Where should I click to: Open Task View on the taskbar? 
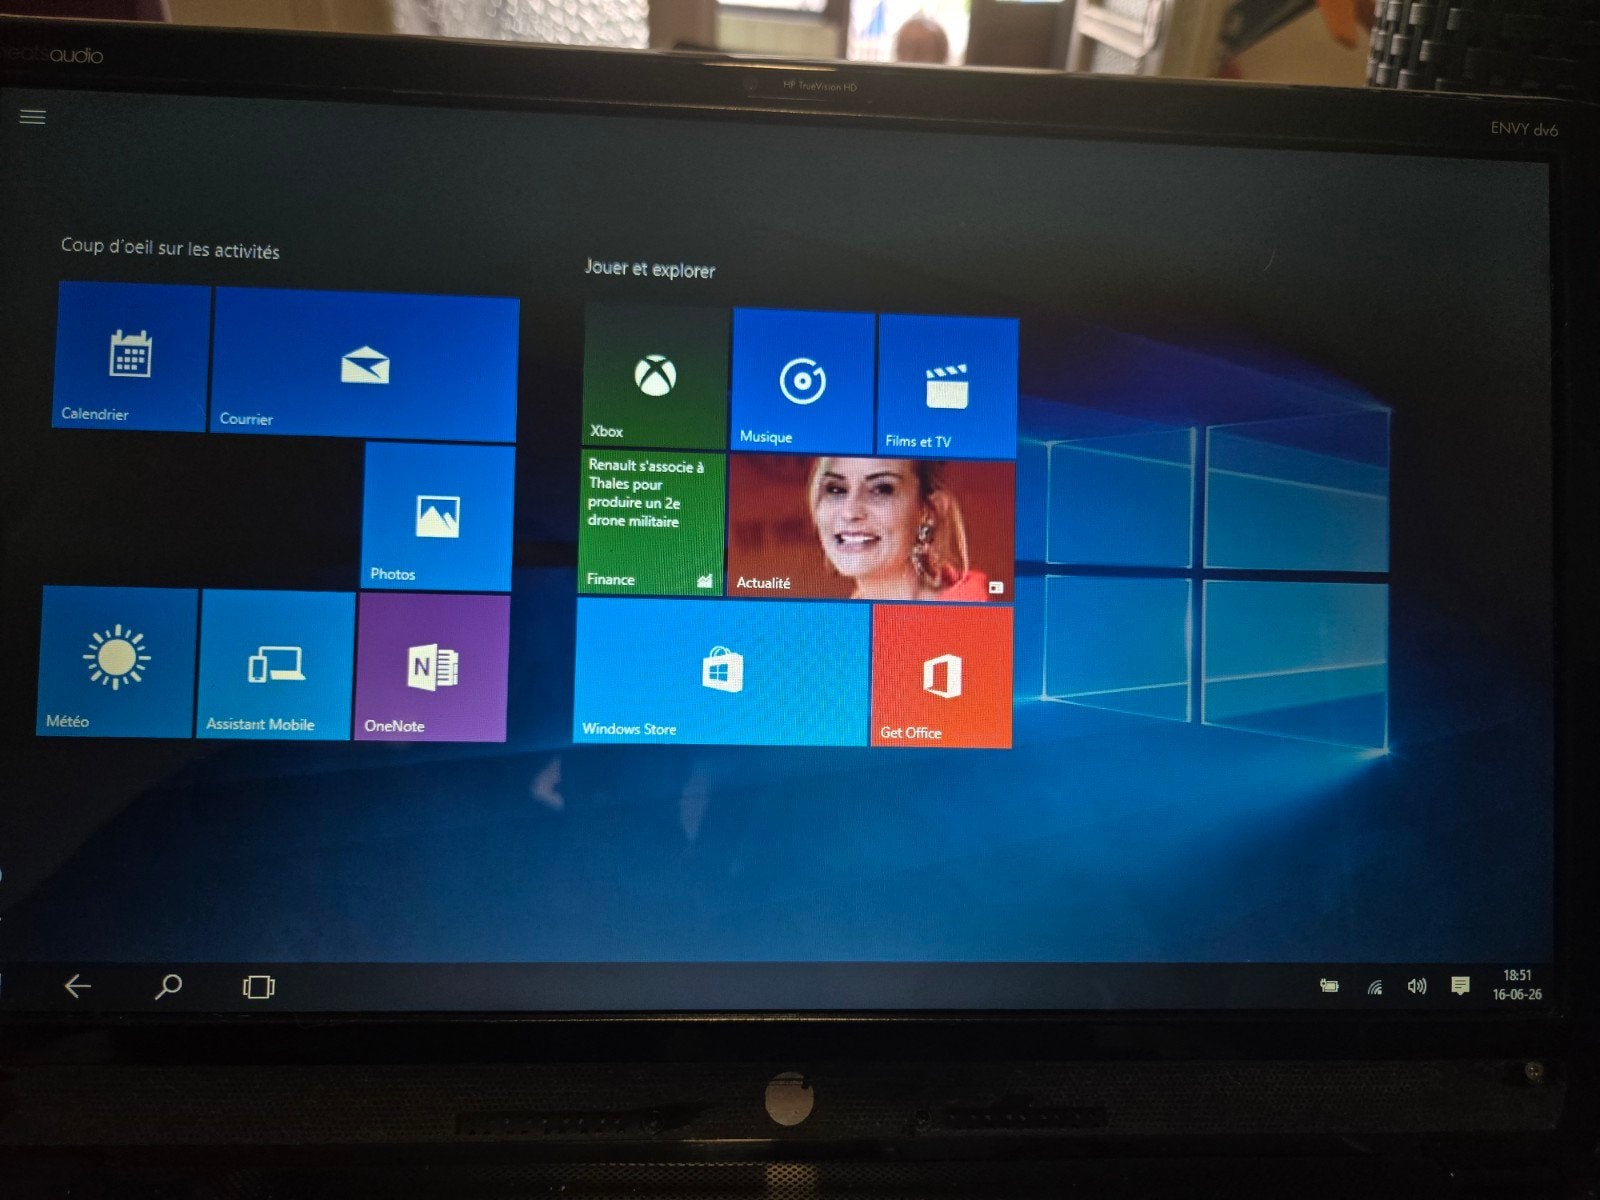pos(258,987)
